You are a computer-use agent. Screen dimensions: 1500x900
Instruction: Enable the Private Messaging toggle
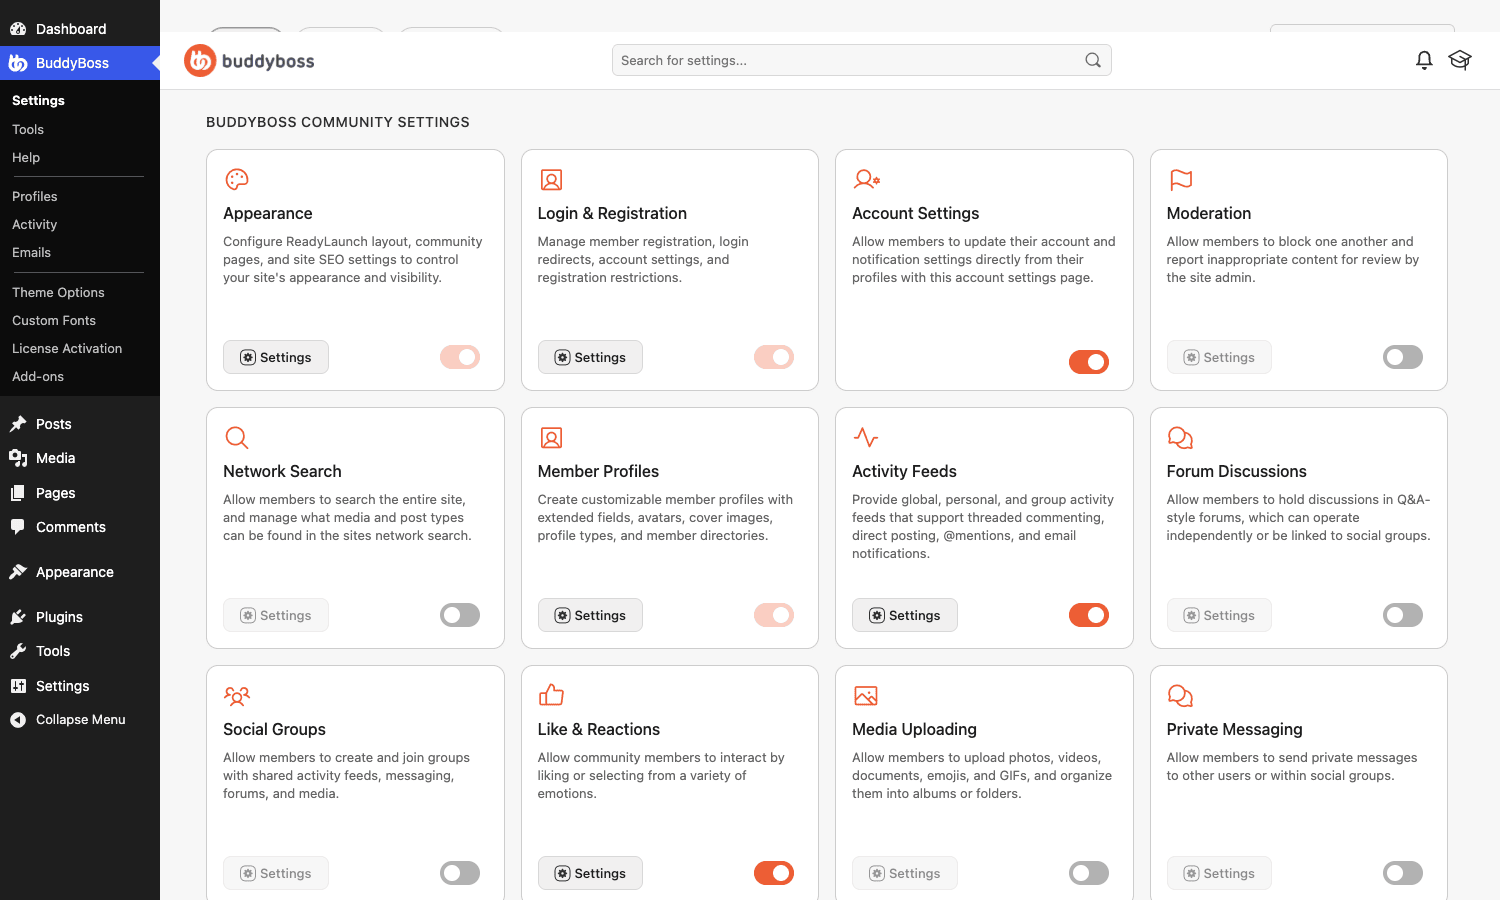tap(1403, 873)
